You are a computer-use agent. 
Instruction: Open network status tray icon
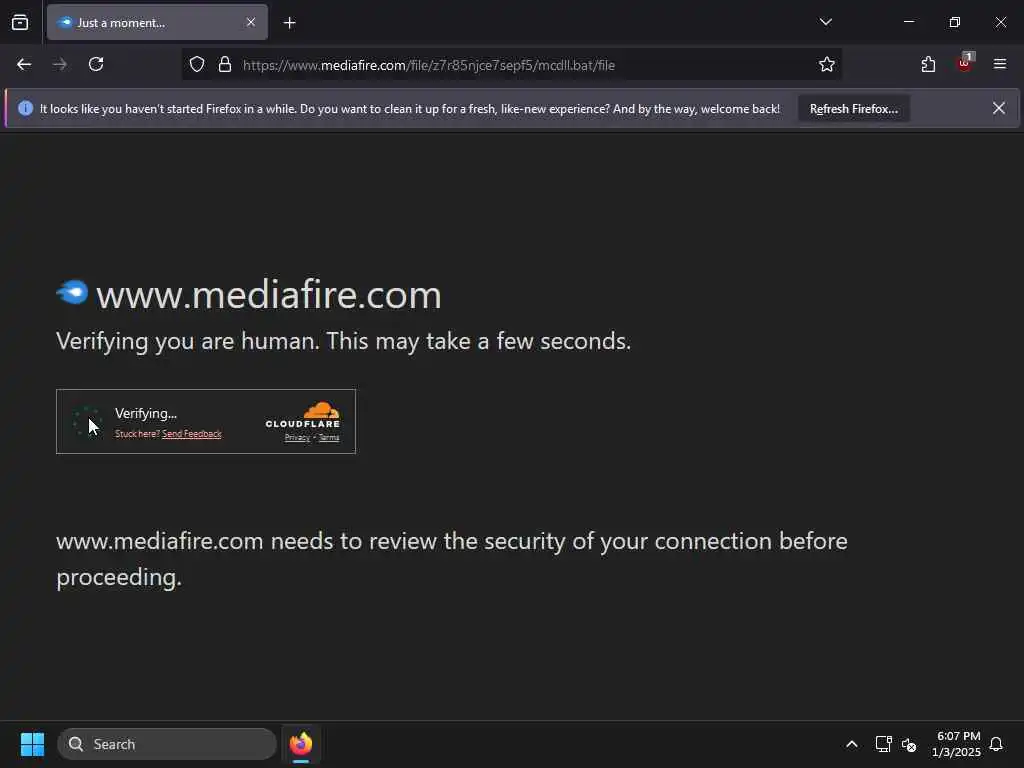[883, 744]
